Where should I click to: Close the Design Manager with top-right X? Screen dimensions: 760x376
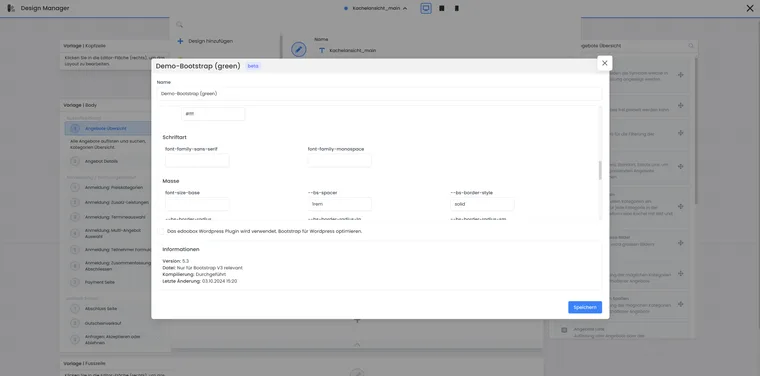[749, 8]
